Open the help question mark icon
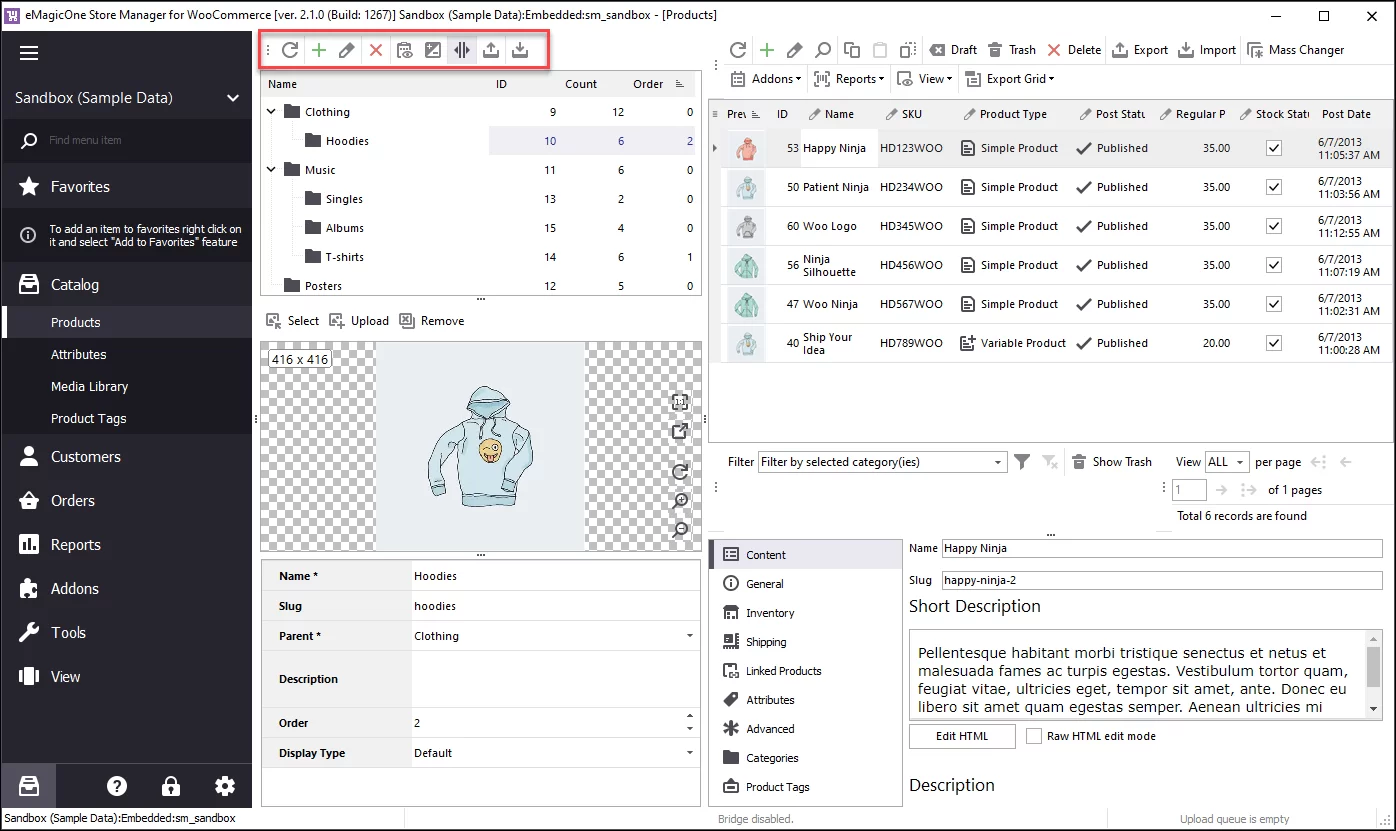The width and height of the screenshot is (1396, 831). pyautogui.click(x=117, y=786)
